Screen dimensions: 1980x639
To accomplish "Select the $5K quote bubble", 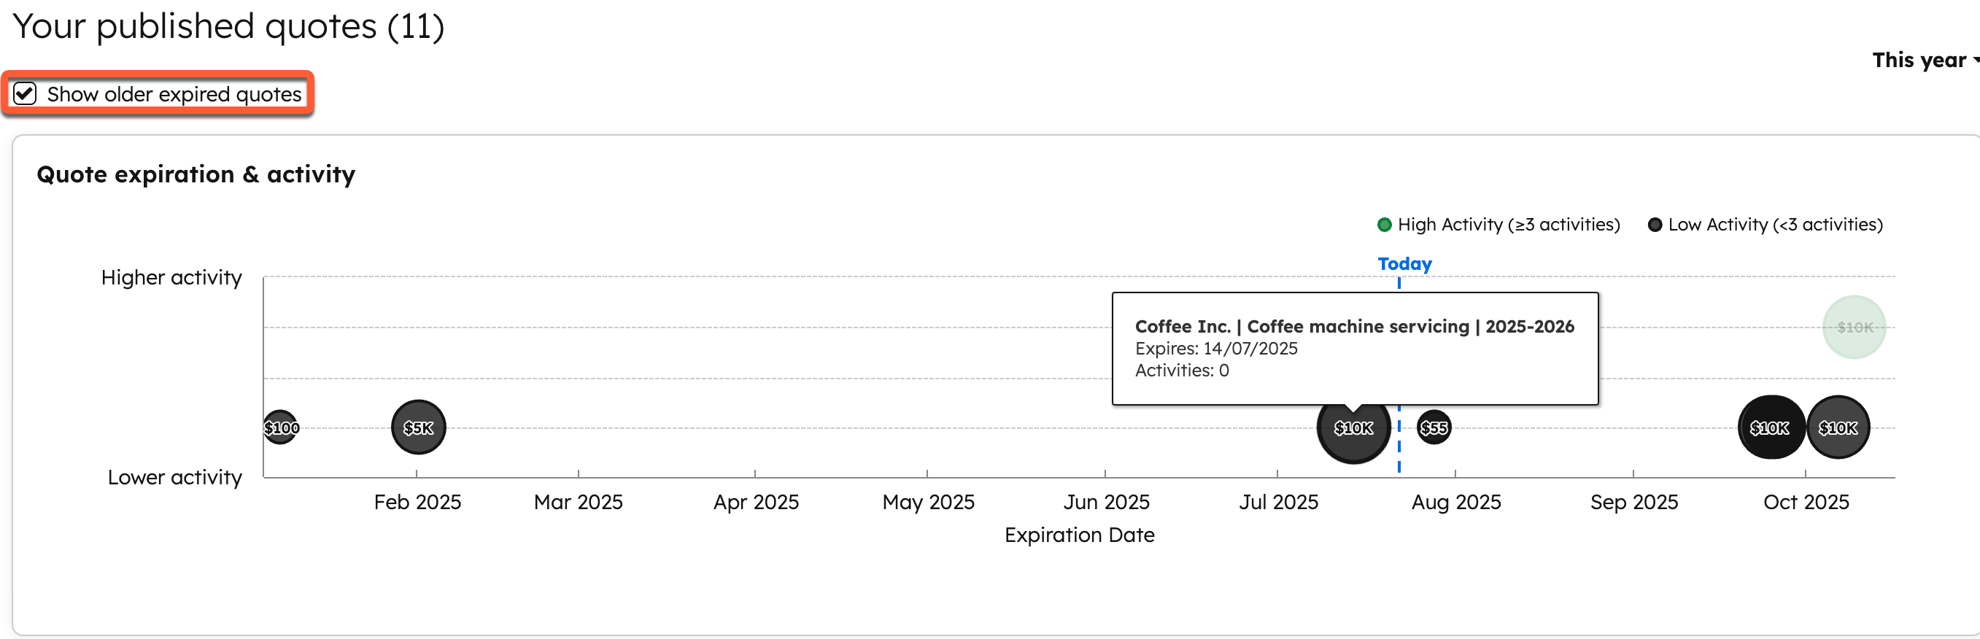I will coord(418,428).
